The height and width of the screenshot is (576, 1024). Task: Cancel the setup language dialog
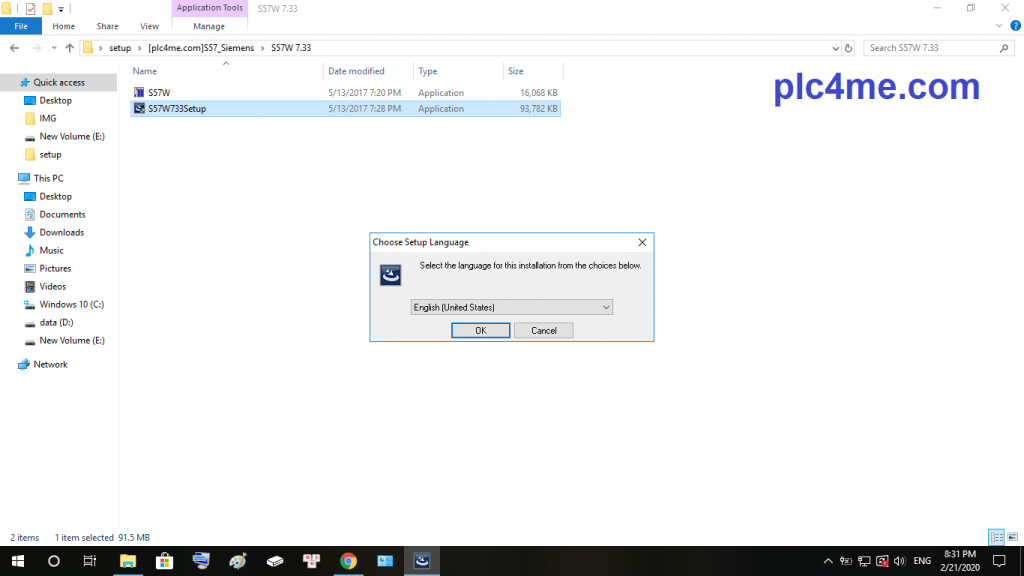543,330
